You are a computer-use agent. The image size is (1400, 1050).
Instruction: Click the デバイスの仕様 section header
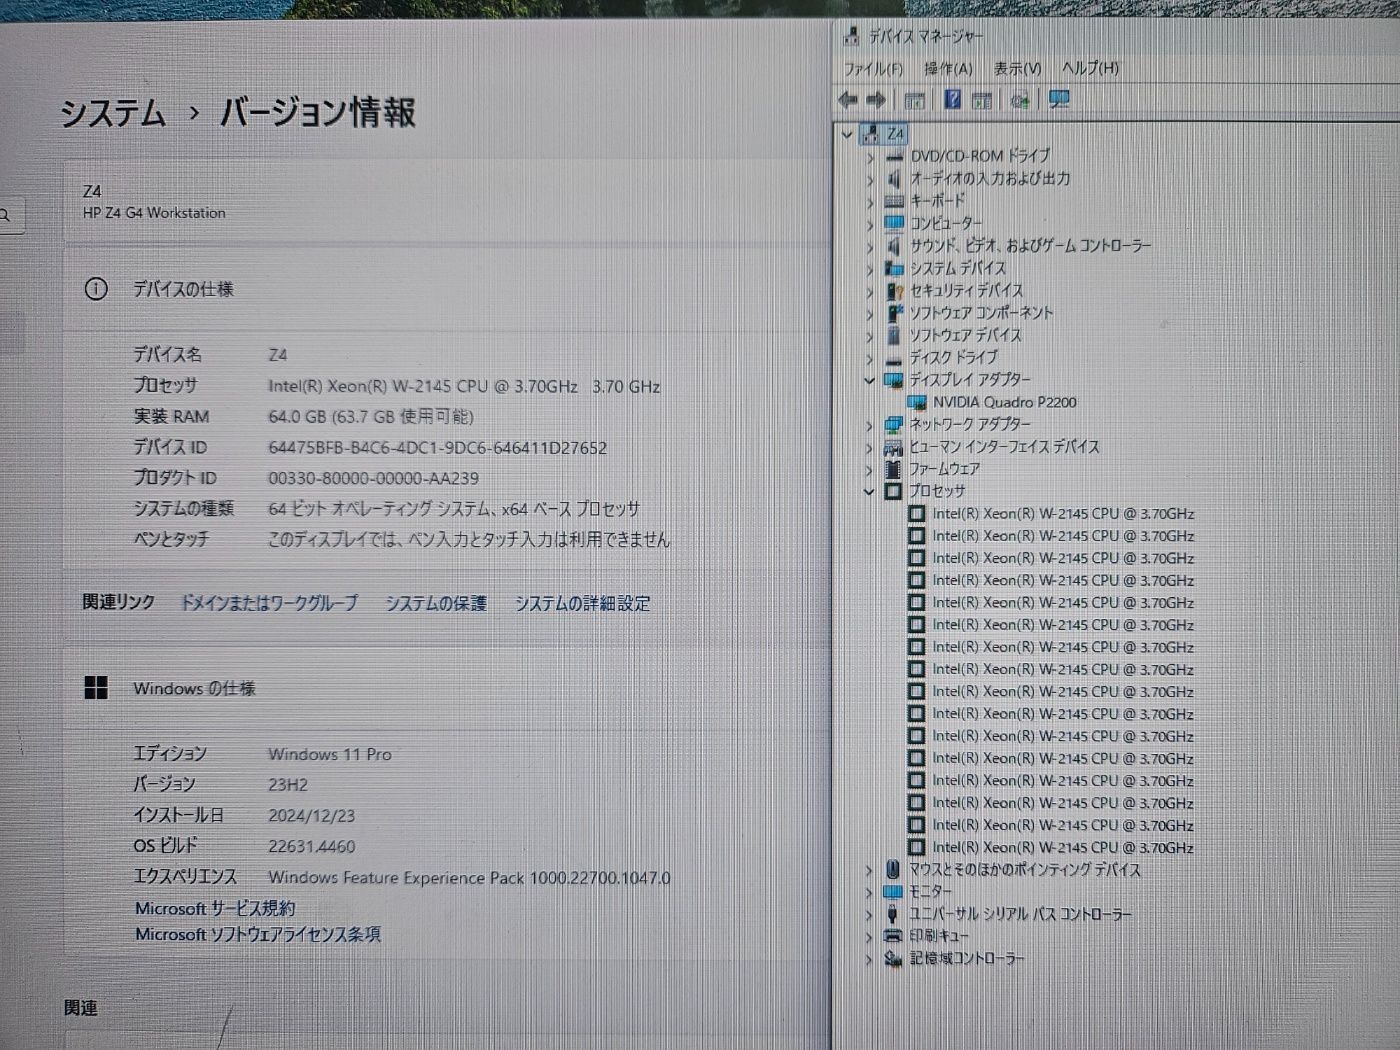[445, 289]
